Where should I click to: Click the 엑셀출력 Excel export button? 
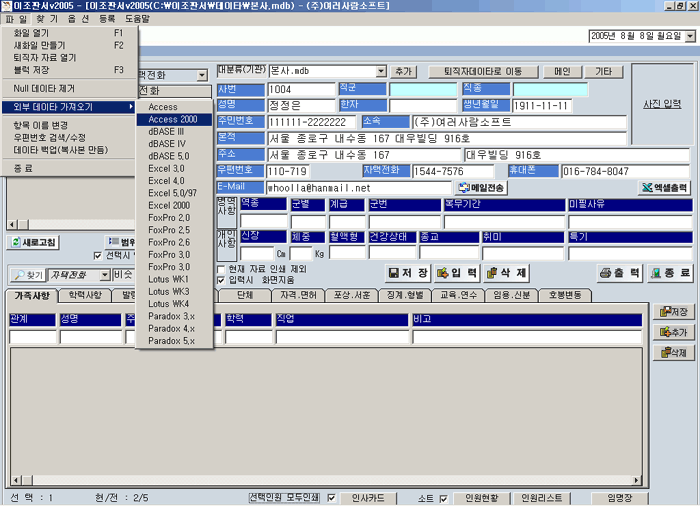click(665, 187)
